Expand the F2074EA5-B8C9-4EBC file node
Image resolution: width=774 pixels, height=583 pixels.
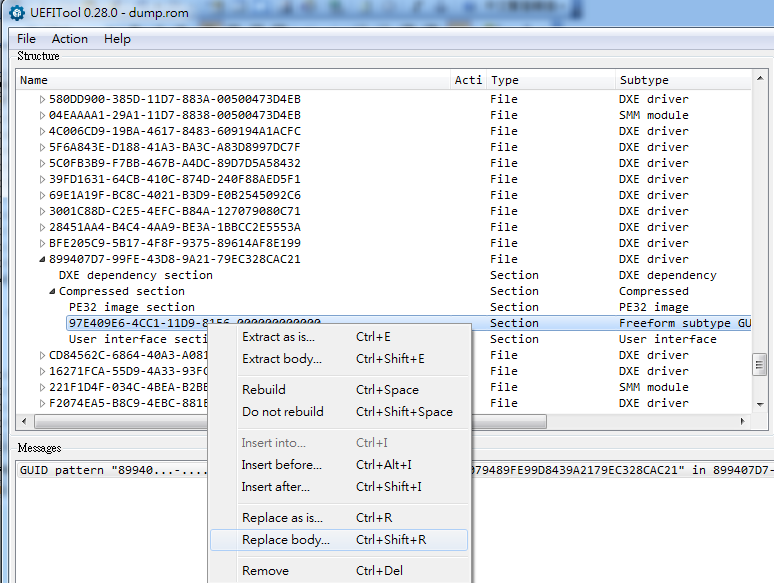[x=42, y=403]
